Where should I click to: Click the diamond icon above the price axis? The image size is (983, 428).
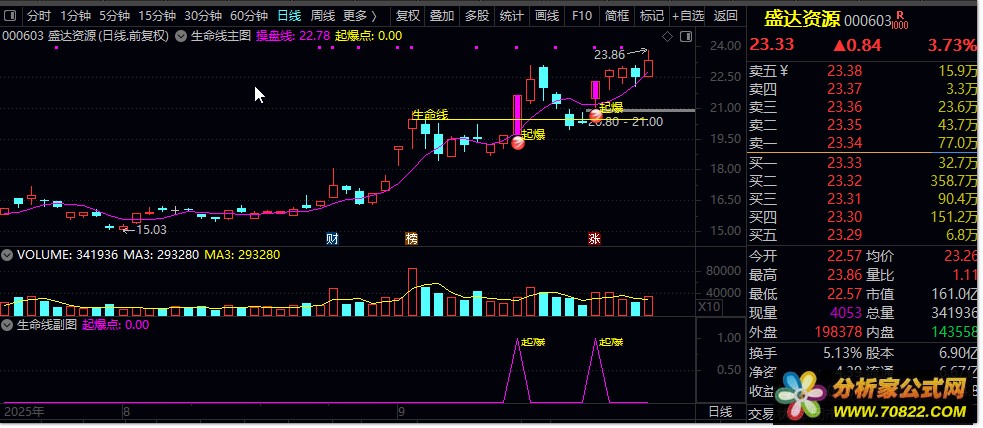point(667,37)
